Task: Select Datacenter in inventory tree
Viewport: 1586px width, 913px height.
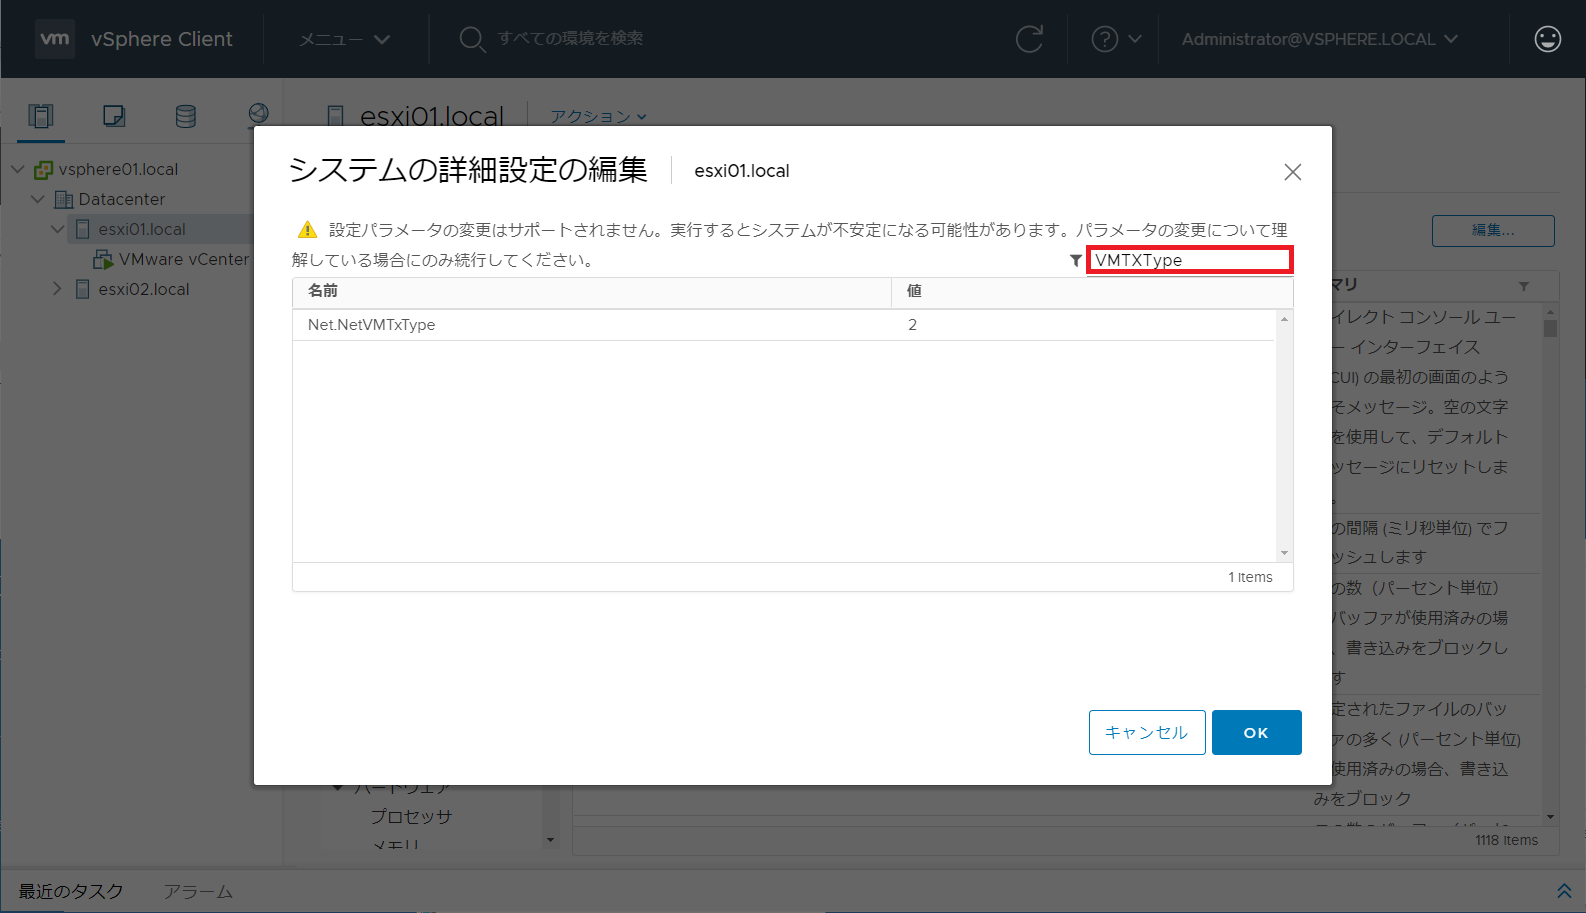Action: coord(122,199)
